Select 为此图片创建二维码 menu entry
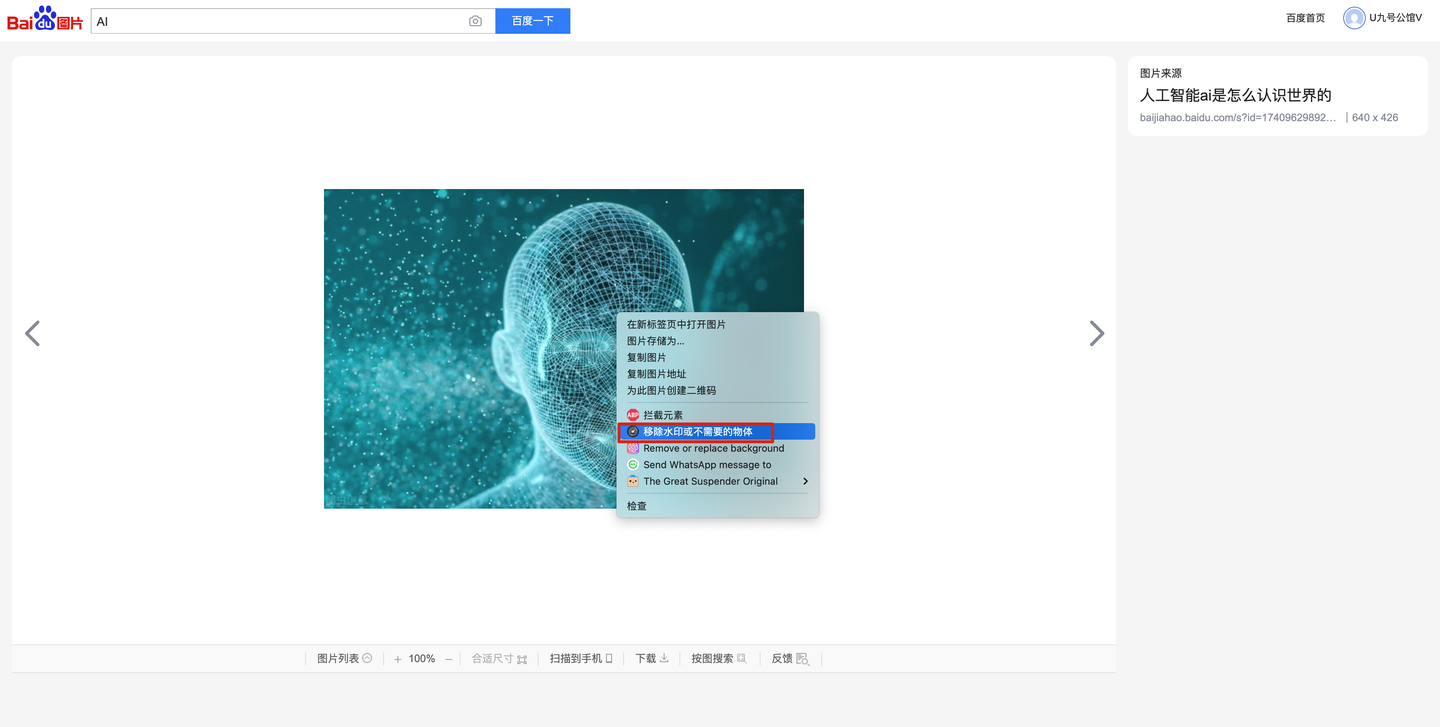The image size is (1440, 727). point(716,390)
